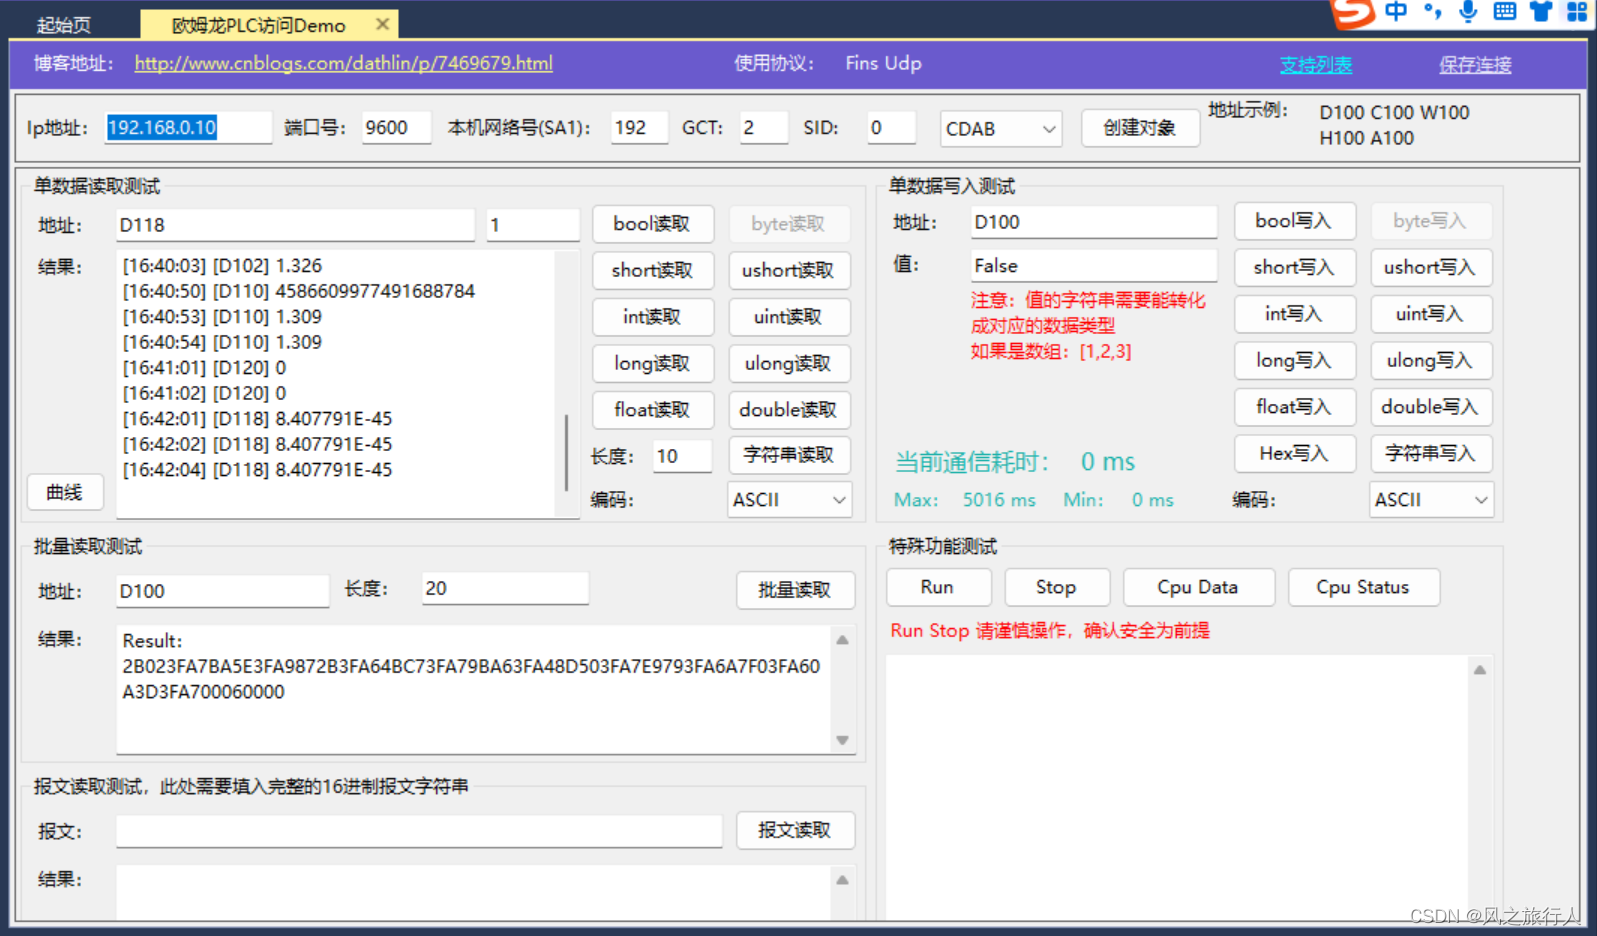This screenshot has width=1597, height=936.
Task: Open the 支持列表 link
Action: [x=1316, y=65]
